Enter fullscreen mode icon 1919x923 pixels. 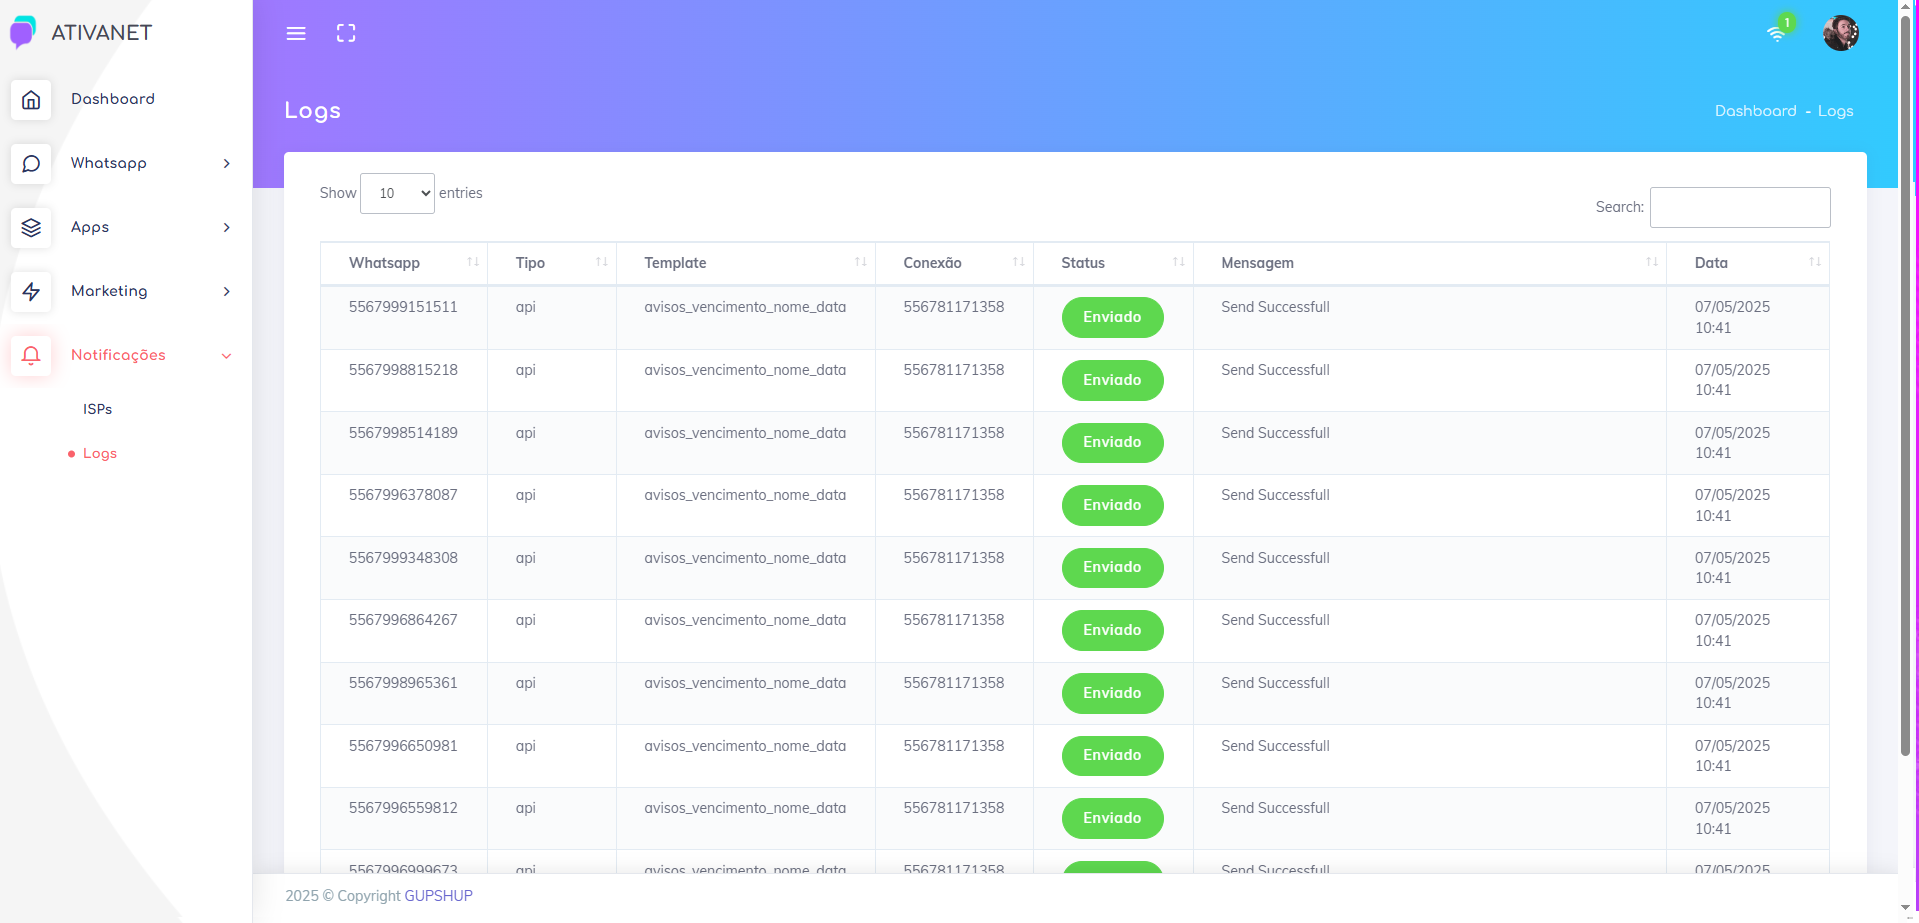(x=346, y=33)
